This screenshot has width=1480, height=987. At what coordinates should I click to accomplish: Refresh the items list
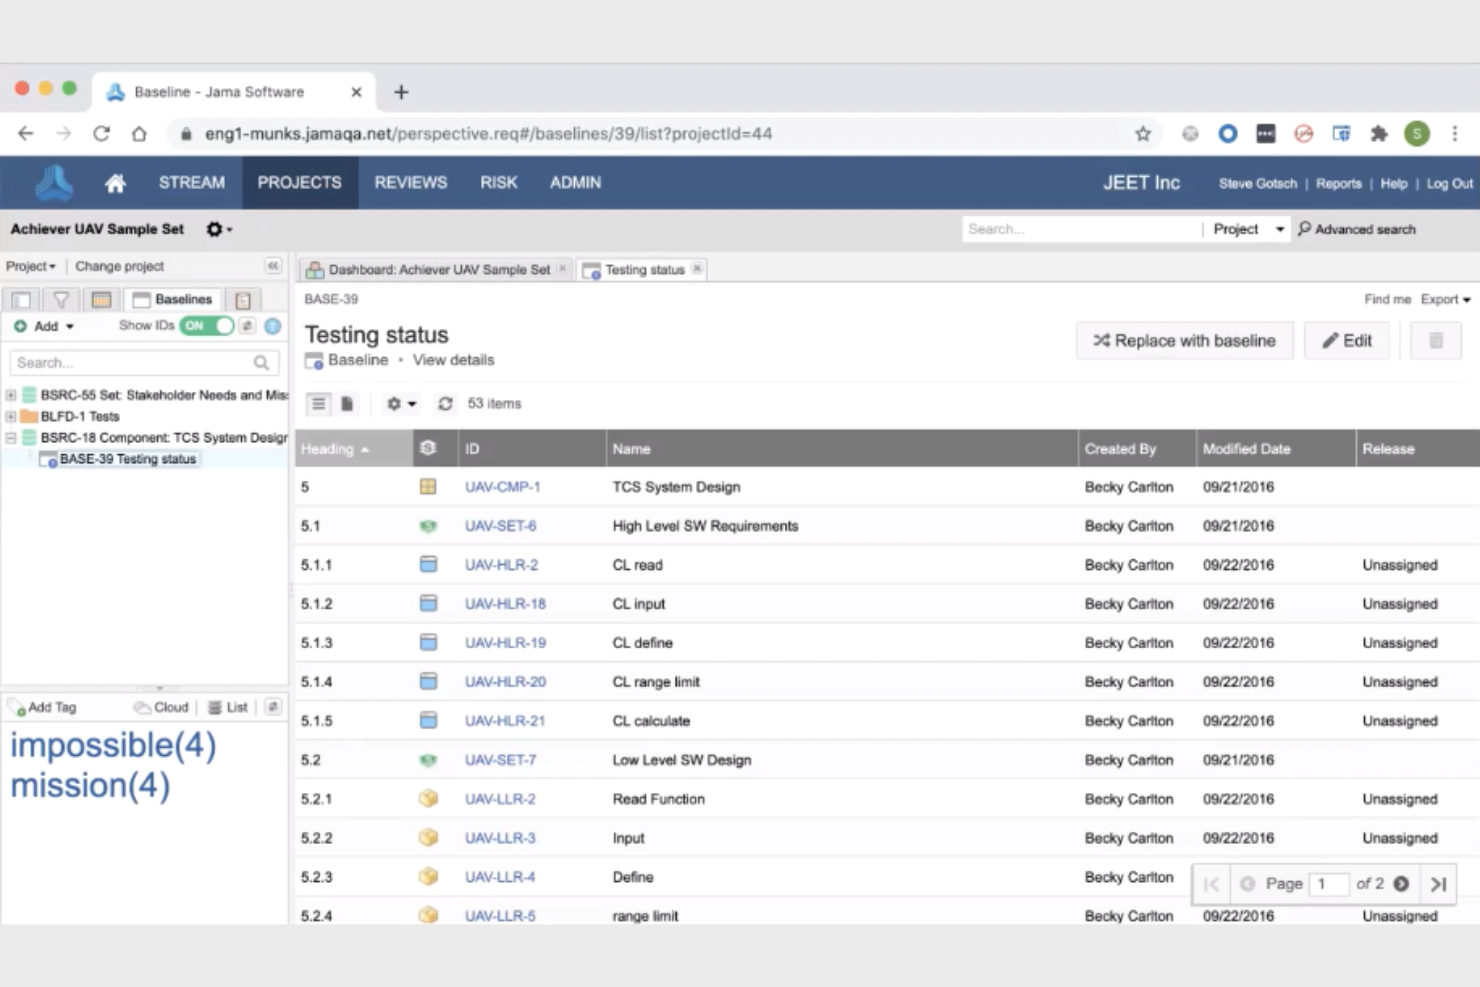[445, 404]
